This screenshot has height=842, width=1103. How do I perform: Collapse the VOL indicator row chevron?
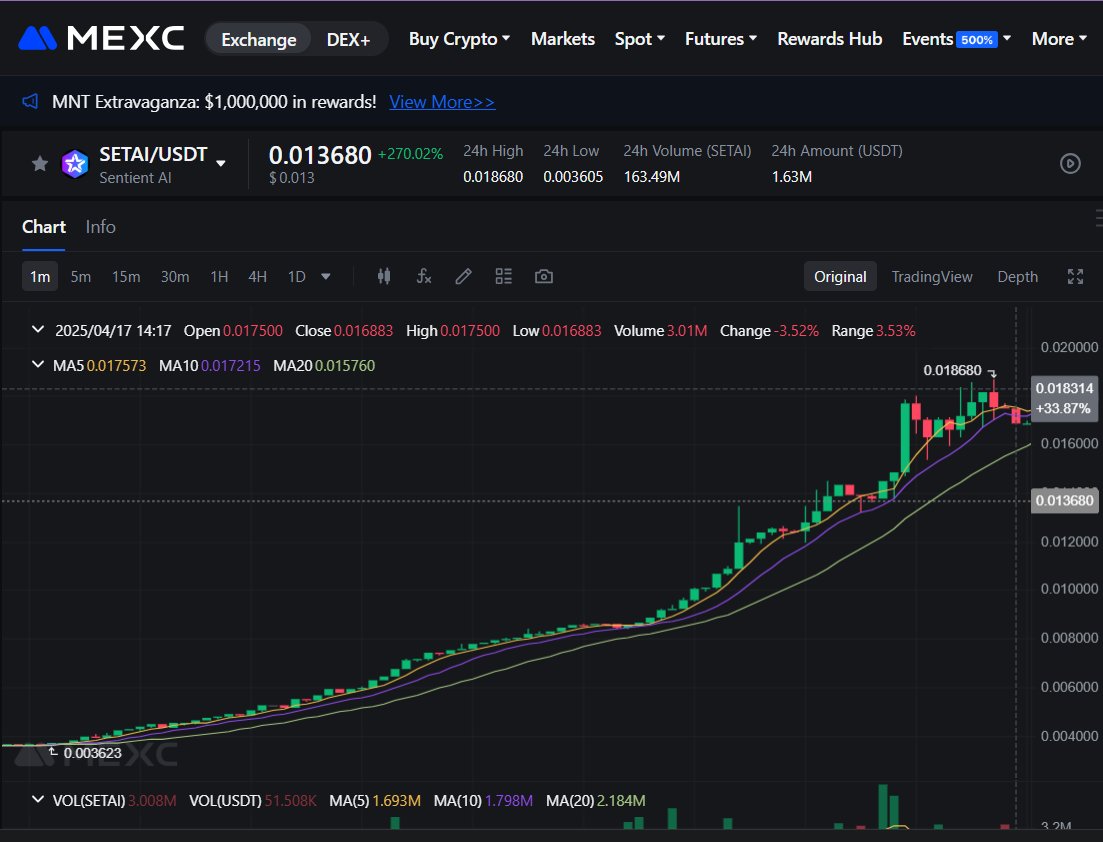(38, 799)
